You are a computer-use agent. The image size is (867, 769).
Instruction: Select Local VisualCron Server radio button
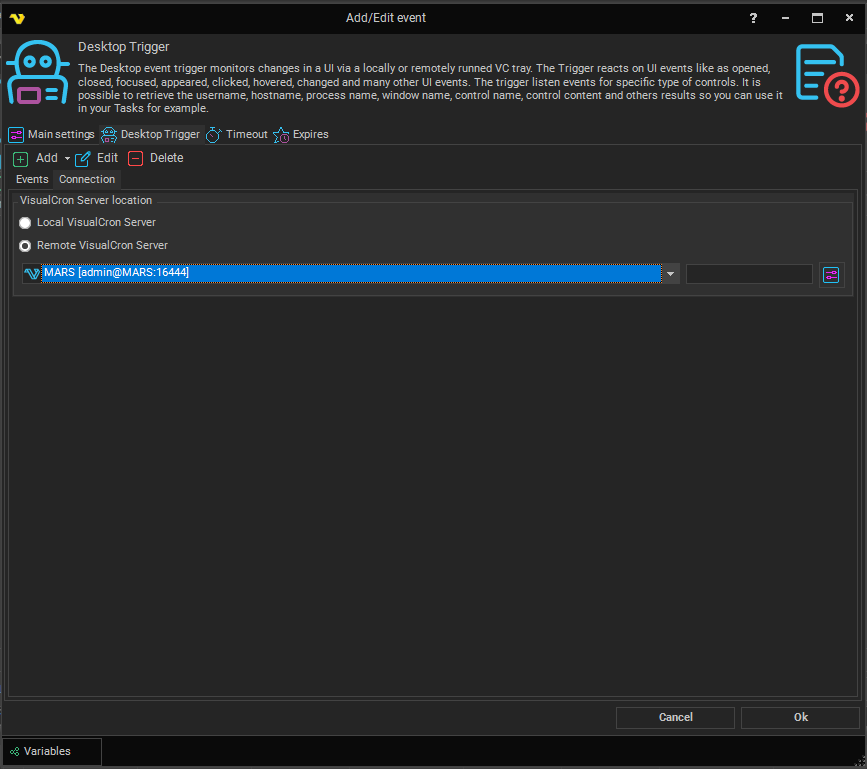coord(25,223)
